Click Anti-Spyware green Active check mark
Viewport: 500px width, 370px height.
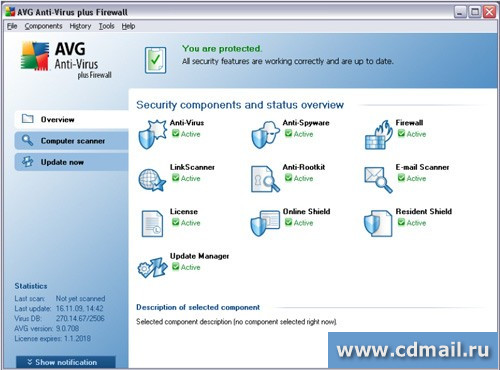pos(289,134)
